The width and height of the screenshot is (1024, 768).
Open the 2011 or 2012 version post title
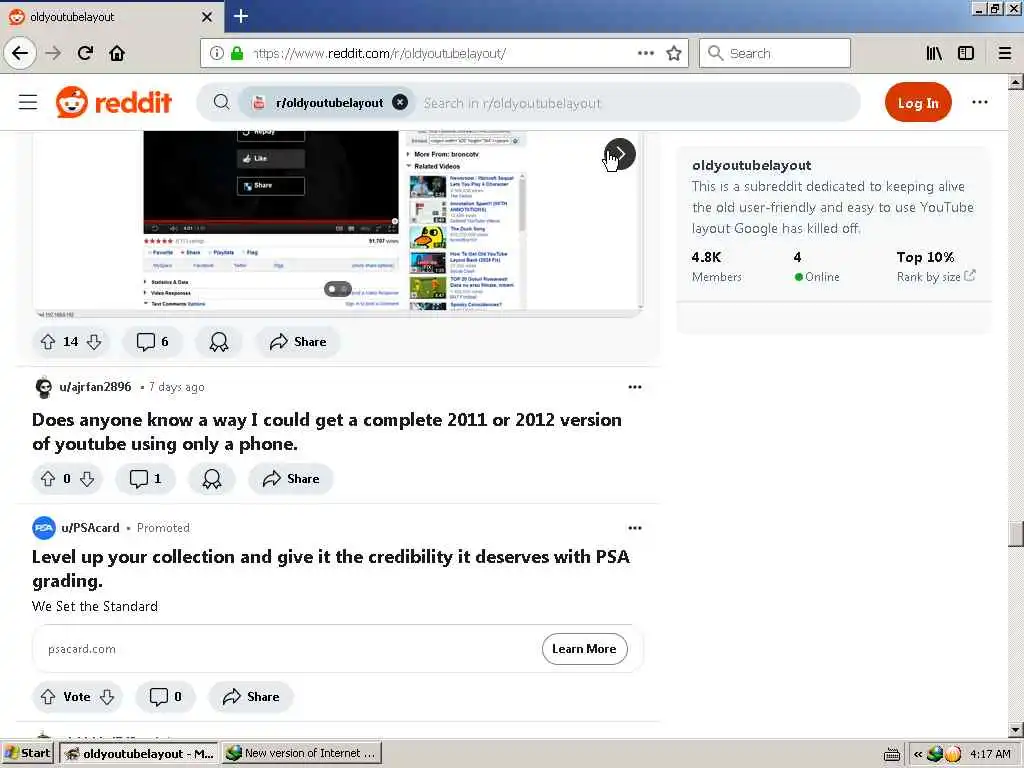[327, 432]
